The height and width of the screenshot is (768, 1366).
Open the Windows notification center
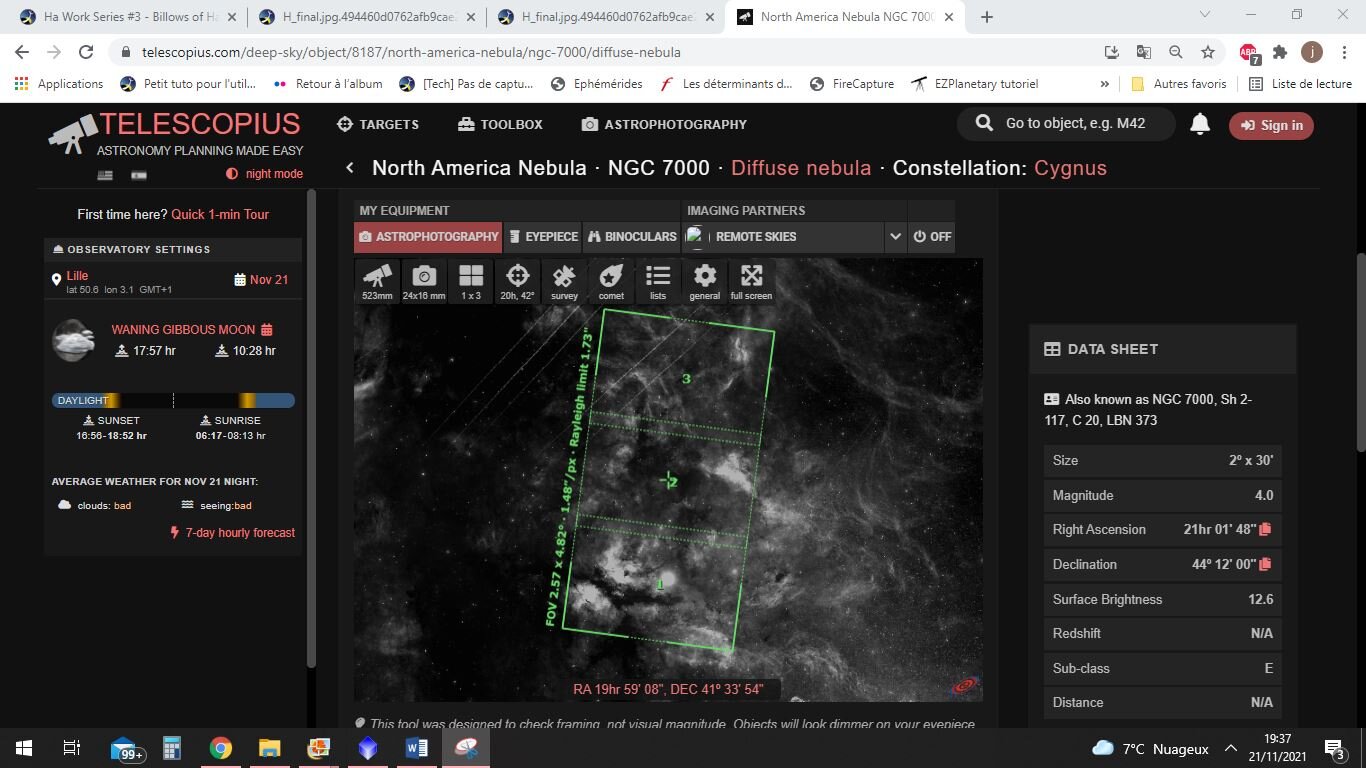1334,748
